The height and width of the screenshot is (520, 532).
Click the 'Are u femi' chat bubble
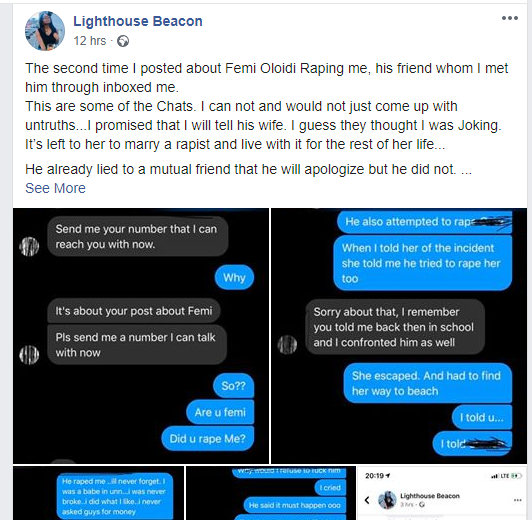click(x=220, y=412)
